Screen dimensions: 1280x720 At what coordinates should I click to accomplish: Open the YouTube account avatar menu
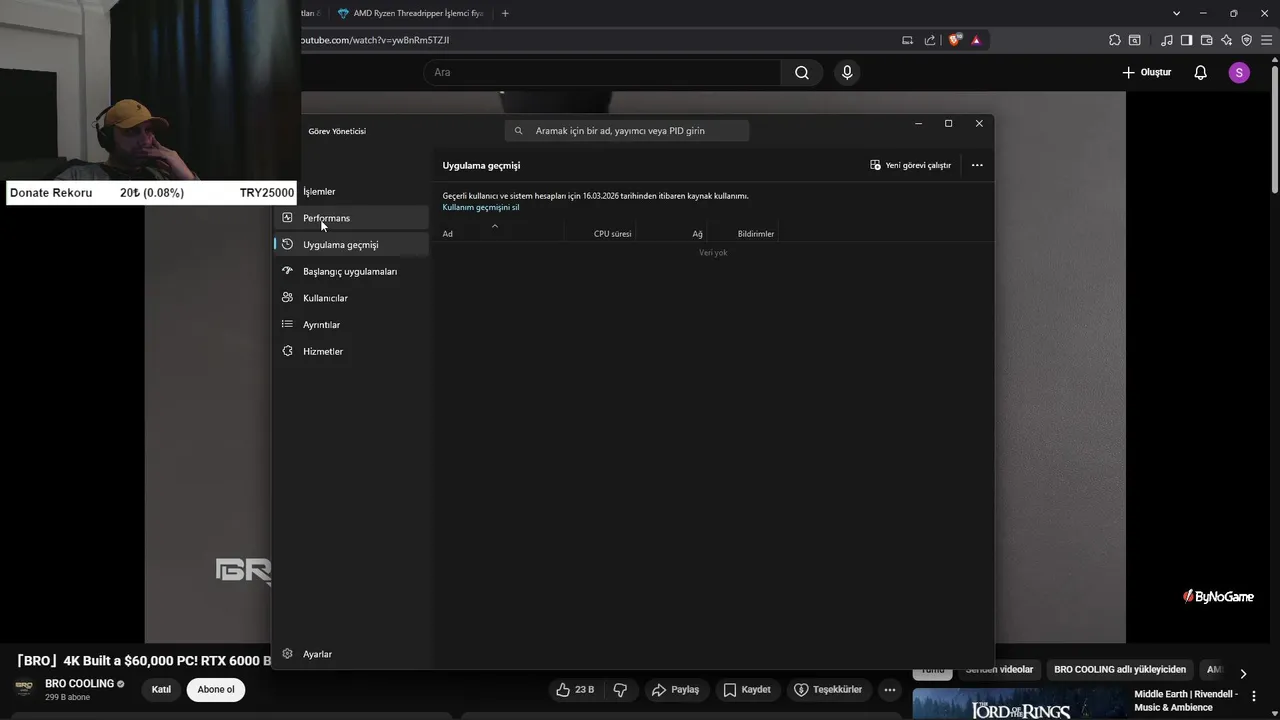[1239, 72]
